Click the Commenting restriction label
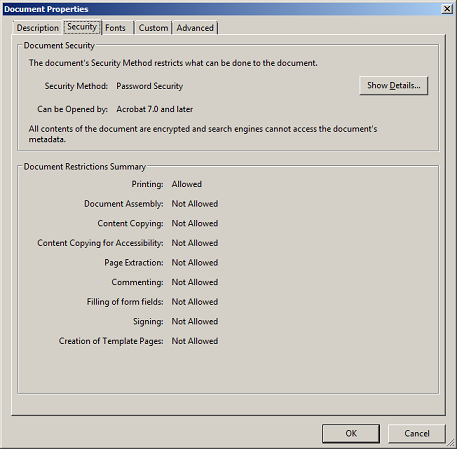The width and height of the screenshot is (457, 449). tap(137, 282)
